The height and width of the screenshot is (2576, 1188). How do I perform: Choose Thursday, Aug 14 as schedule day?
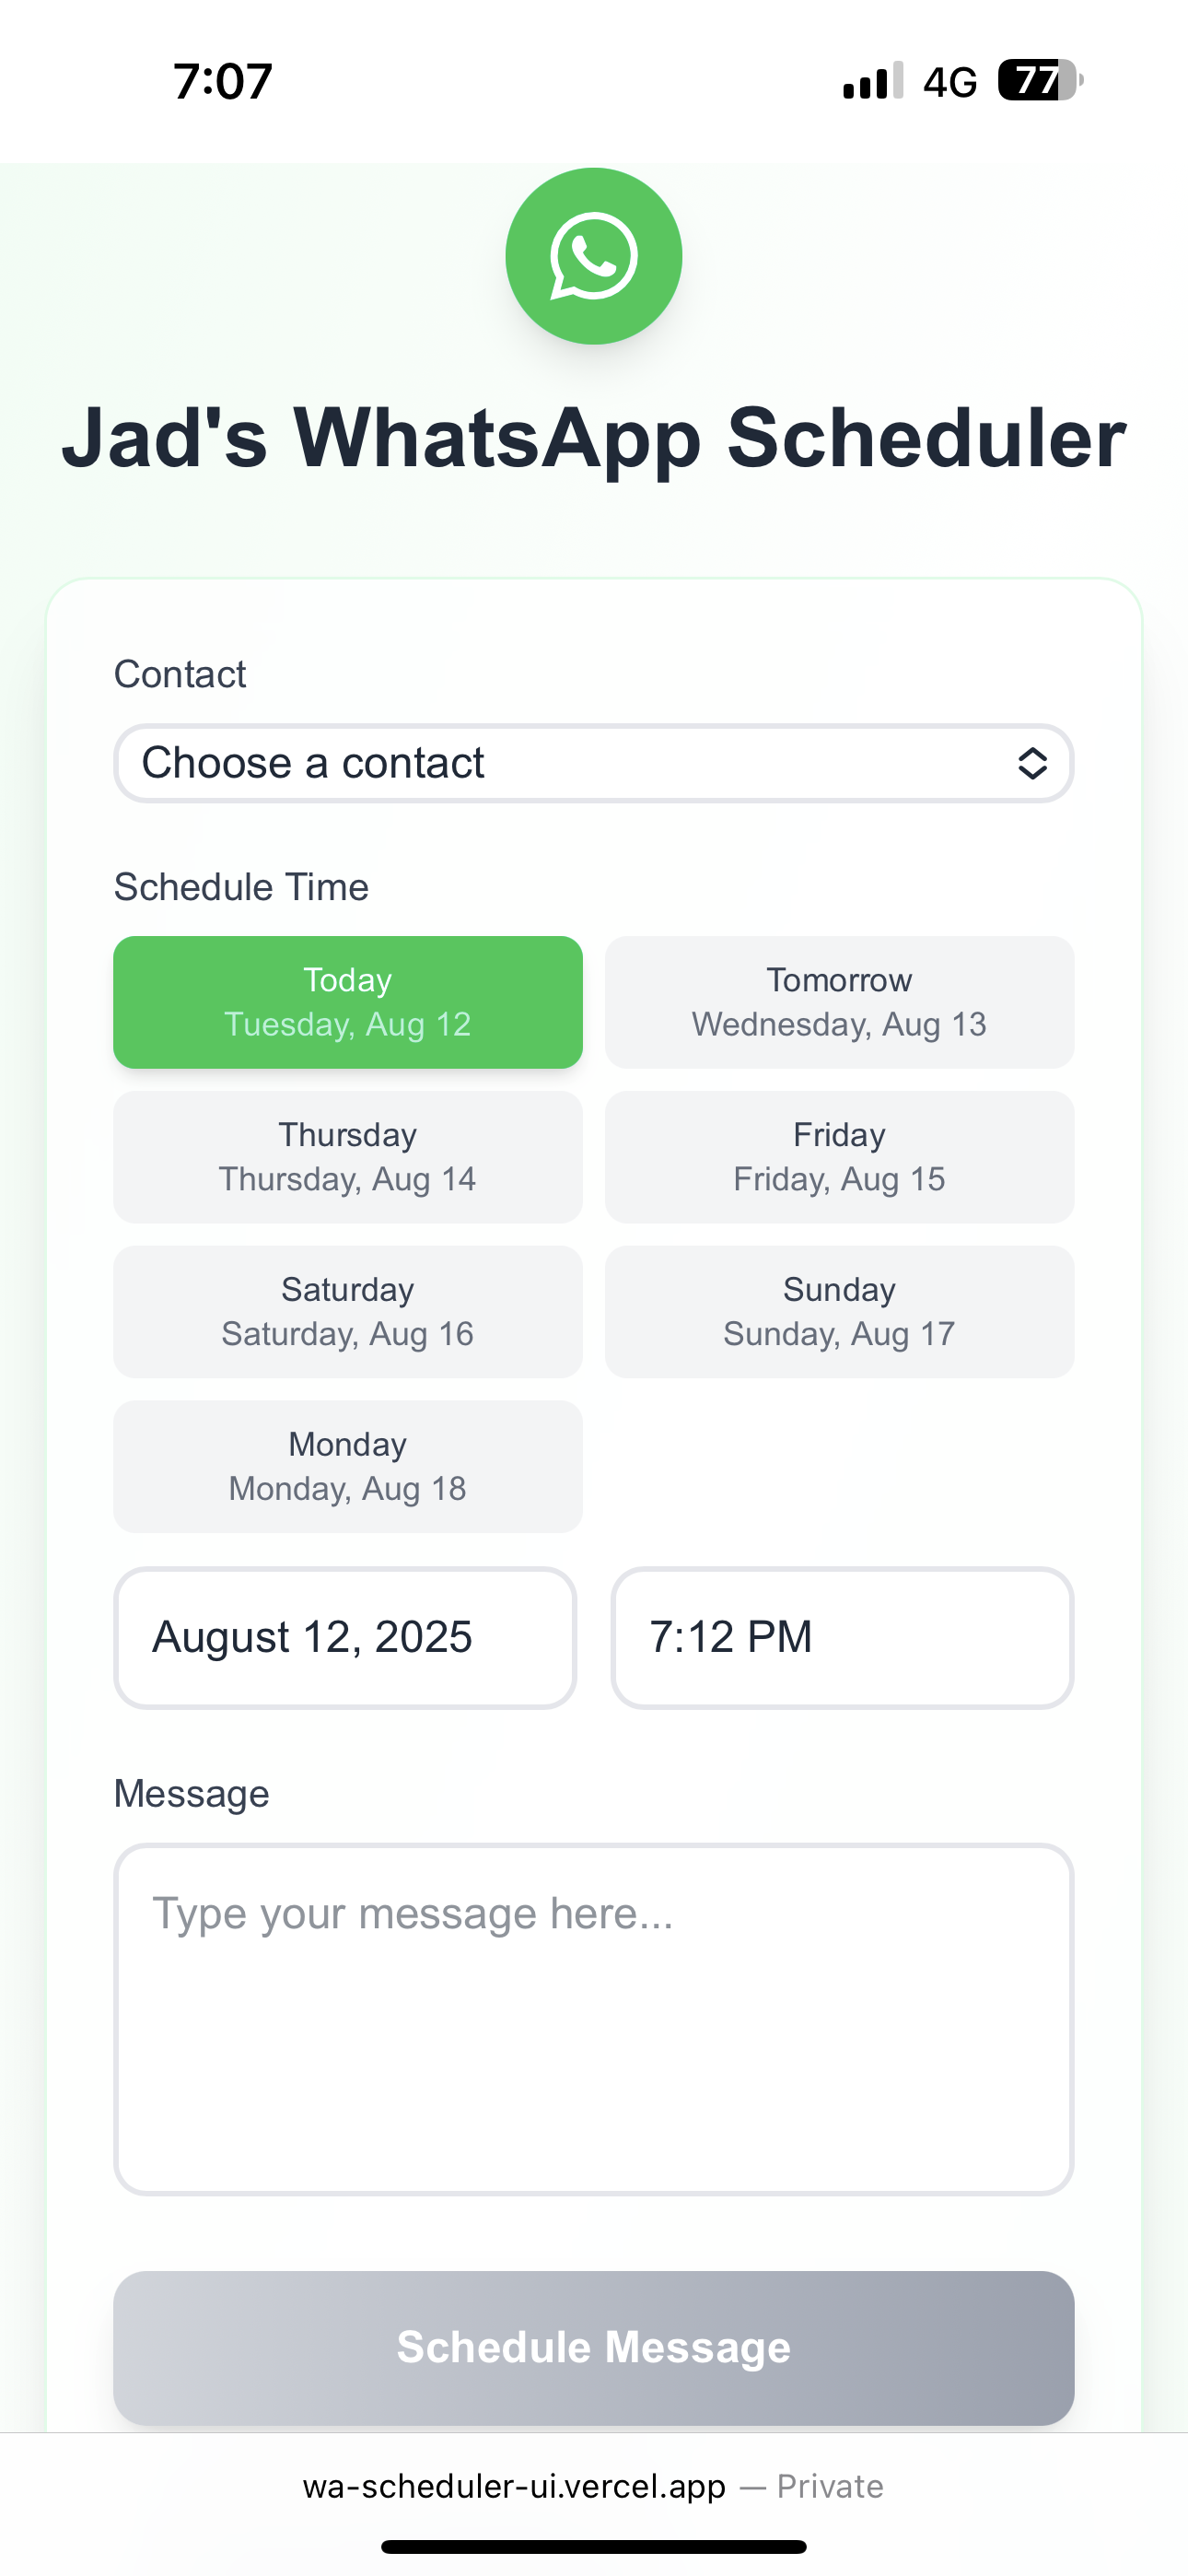click(347, 1157)
